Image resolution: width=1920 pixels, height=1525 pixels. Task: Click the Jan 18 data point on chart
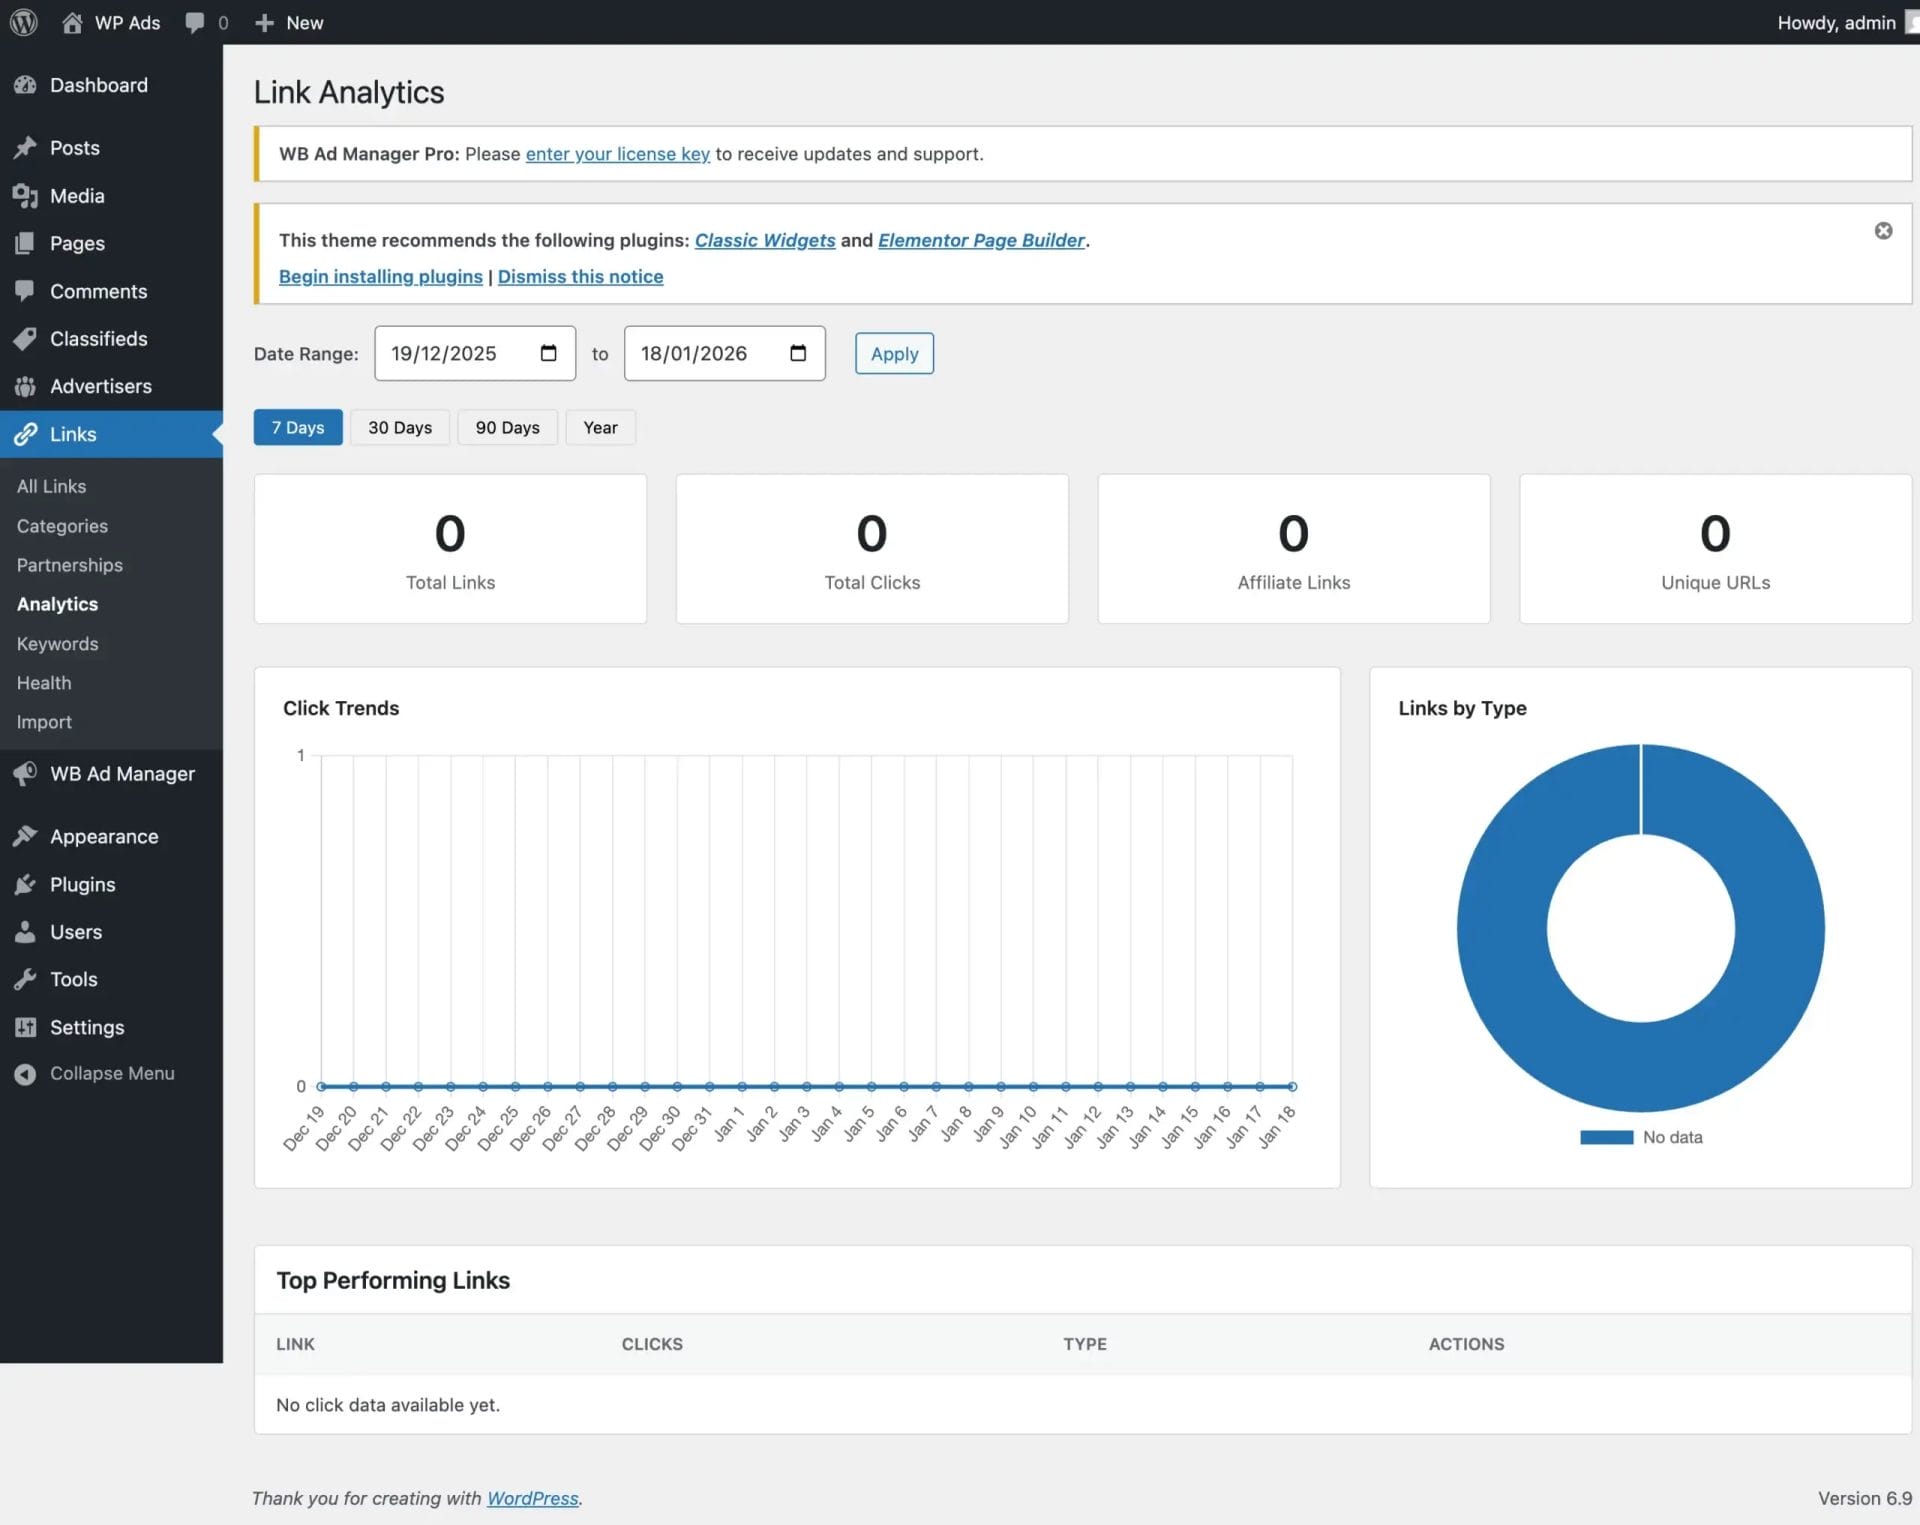click(1292, 1086)
